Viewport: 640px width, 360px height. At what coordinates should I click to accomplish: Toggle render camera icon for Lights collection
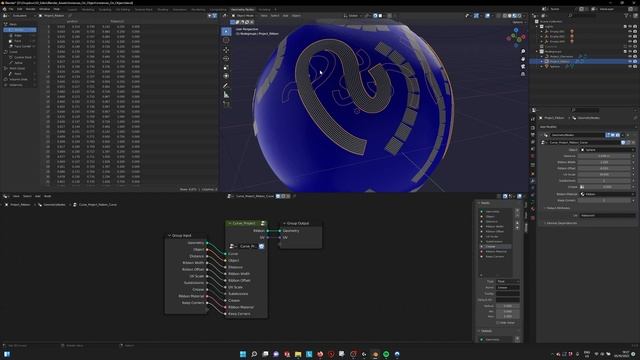[x=635, y=27]
